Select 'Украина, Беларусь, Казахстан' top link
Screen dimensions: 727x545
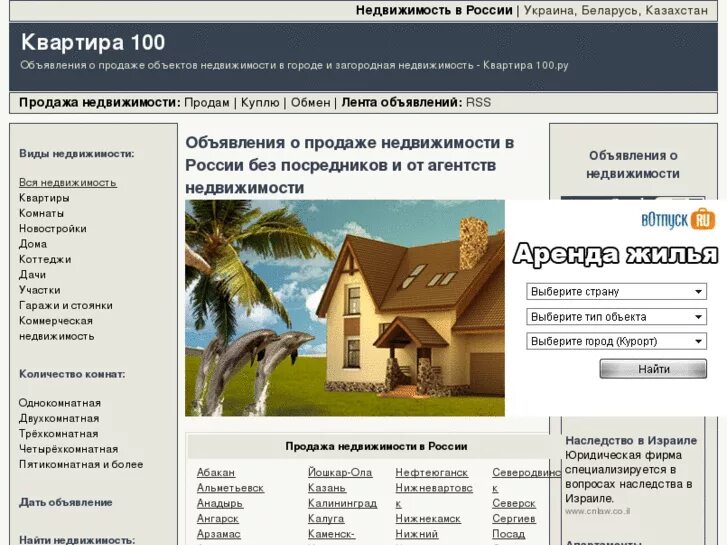click(x=616, y=10)
